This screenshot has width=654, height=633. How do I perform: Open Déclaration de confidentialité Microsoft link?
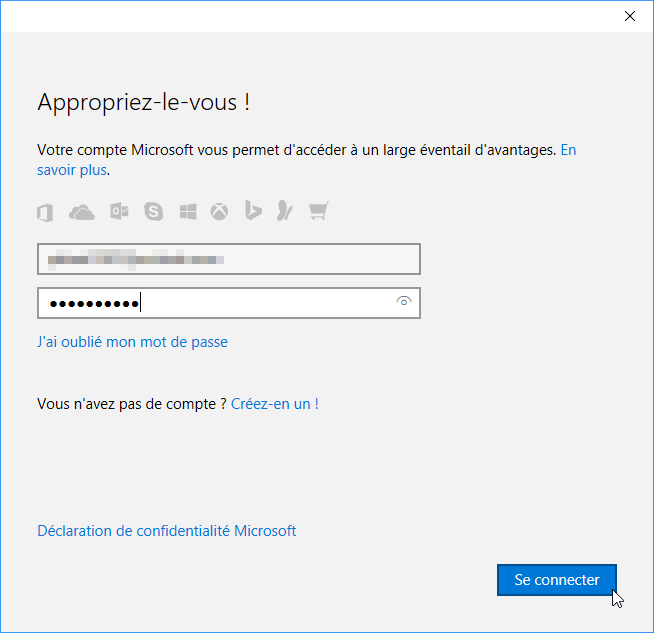coord(166,531)
